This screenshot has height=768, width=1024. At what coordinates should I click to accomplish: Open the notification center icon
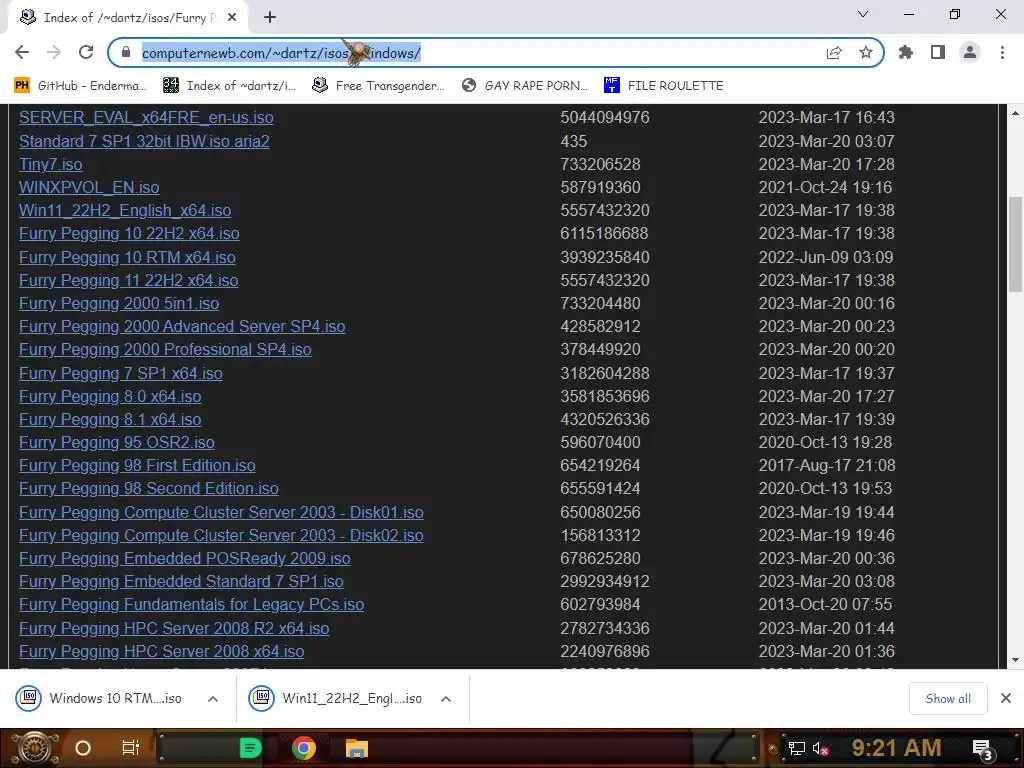(983, 749)
